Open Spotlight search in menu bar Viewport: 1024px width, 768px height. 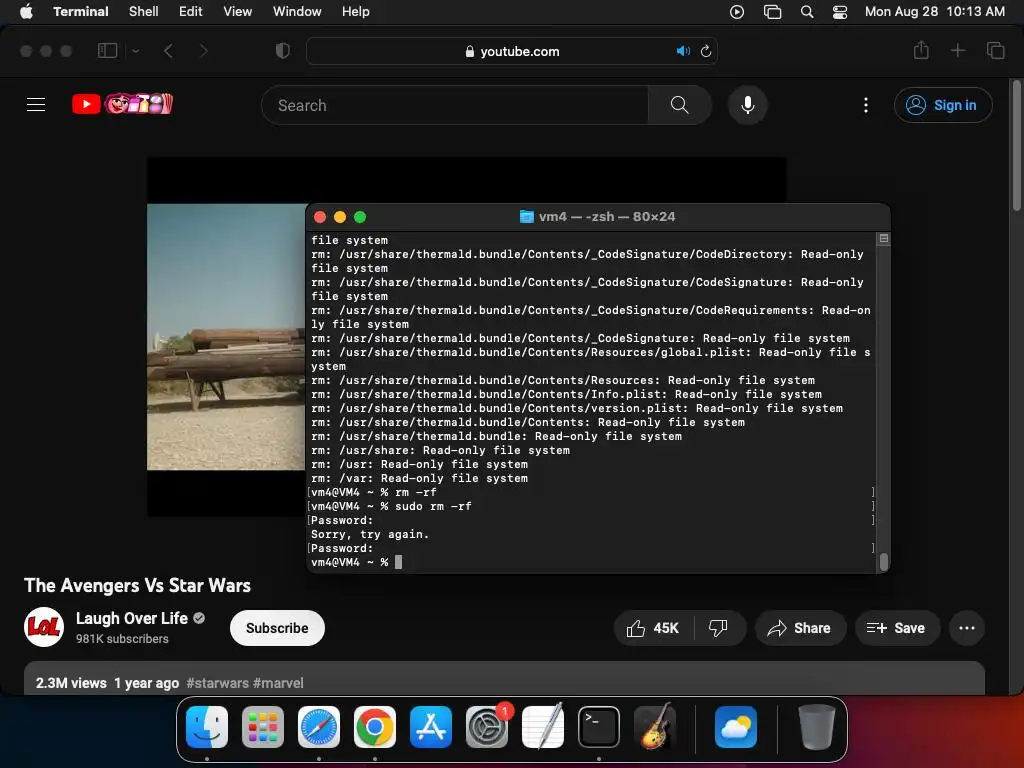[x=807, y=12]
